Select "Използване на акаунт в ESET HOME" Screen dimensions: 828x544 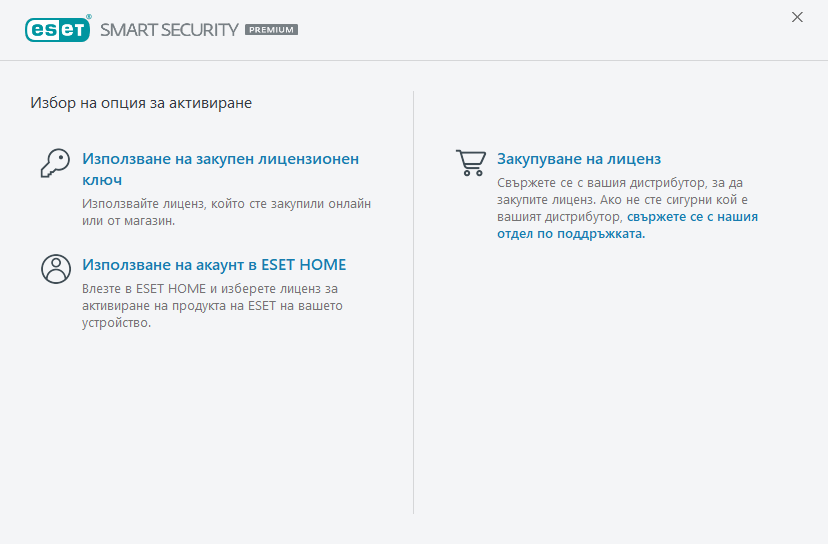(x=214, y=265)
